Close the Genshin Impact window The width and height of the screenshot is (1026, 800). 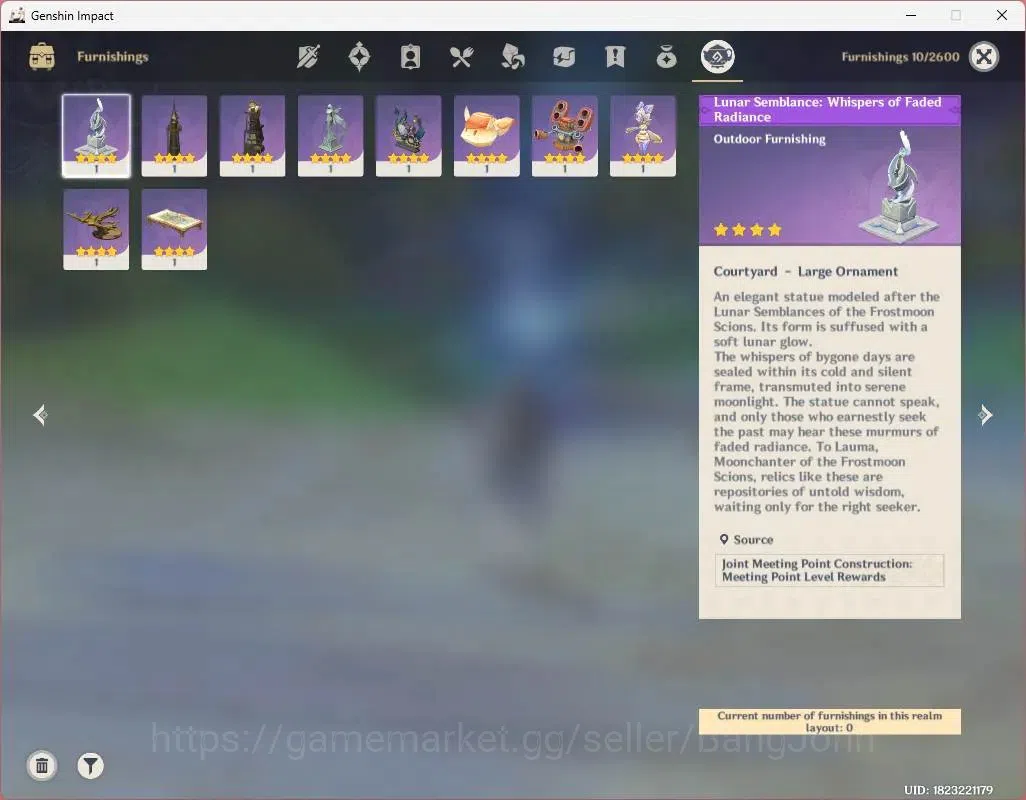point(1001,15)
